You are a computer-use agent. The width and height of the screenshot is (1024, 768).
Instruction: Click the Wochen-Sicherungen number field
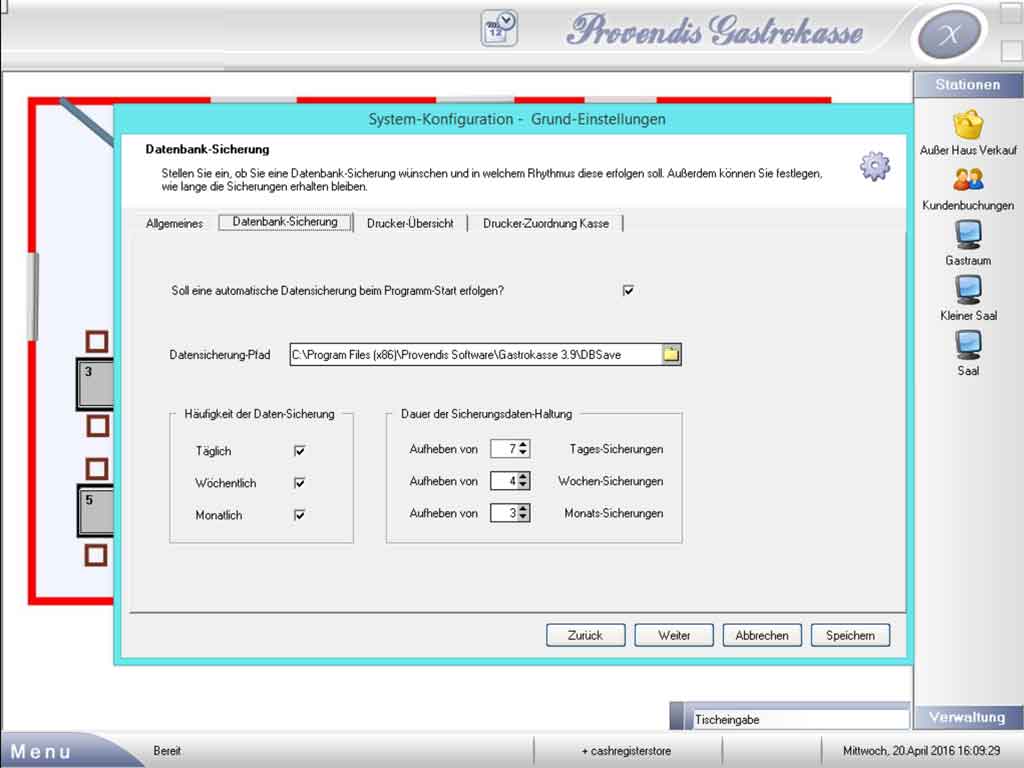click(x=505, y=481)
